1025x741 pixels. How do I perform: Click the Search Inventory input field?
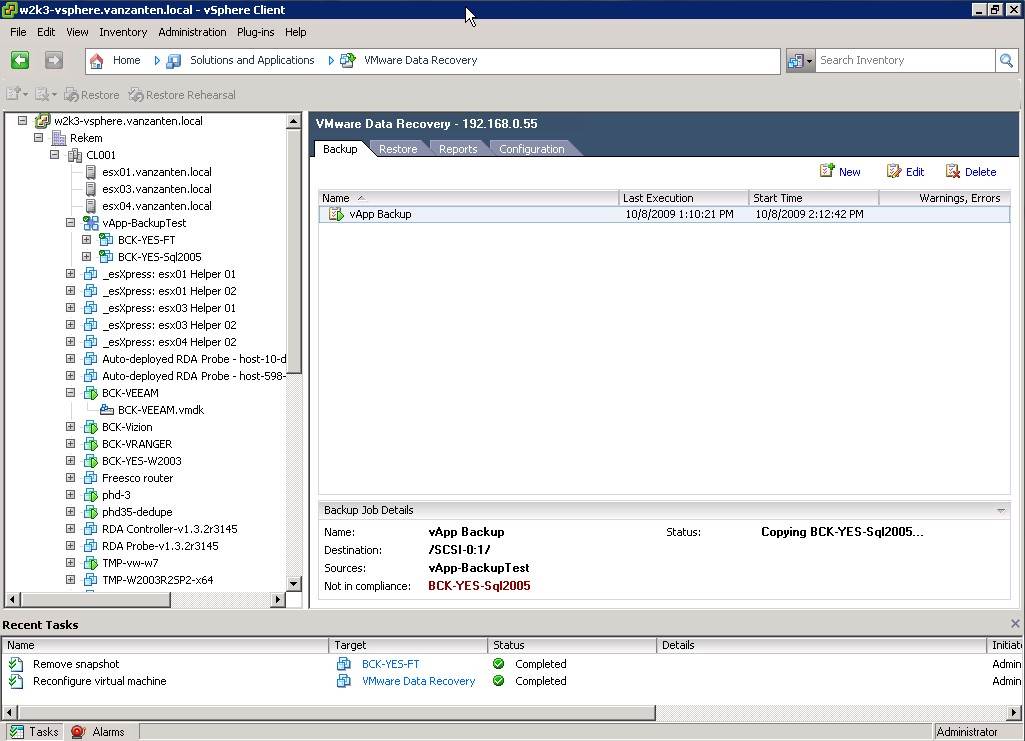(904, 61)
